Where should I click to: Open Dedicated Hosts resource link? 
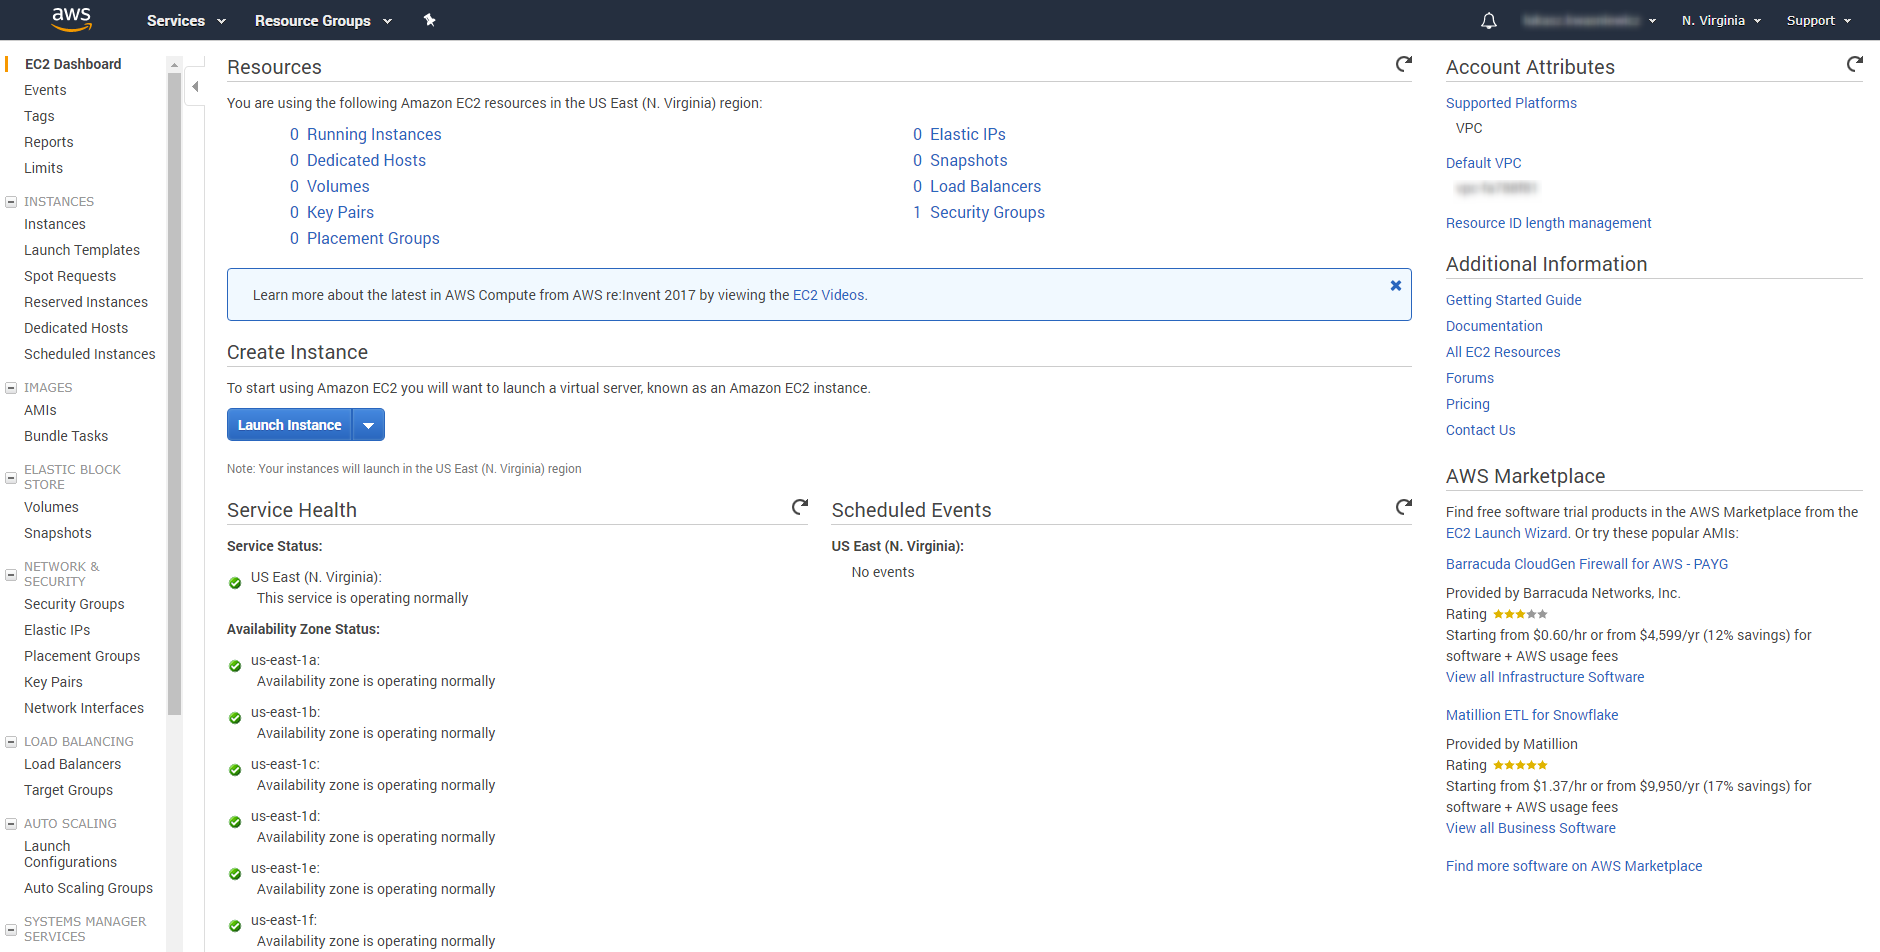click(366, 160)
